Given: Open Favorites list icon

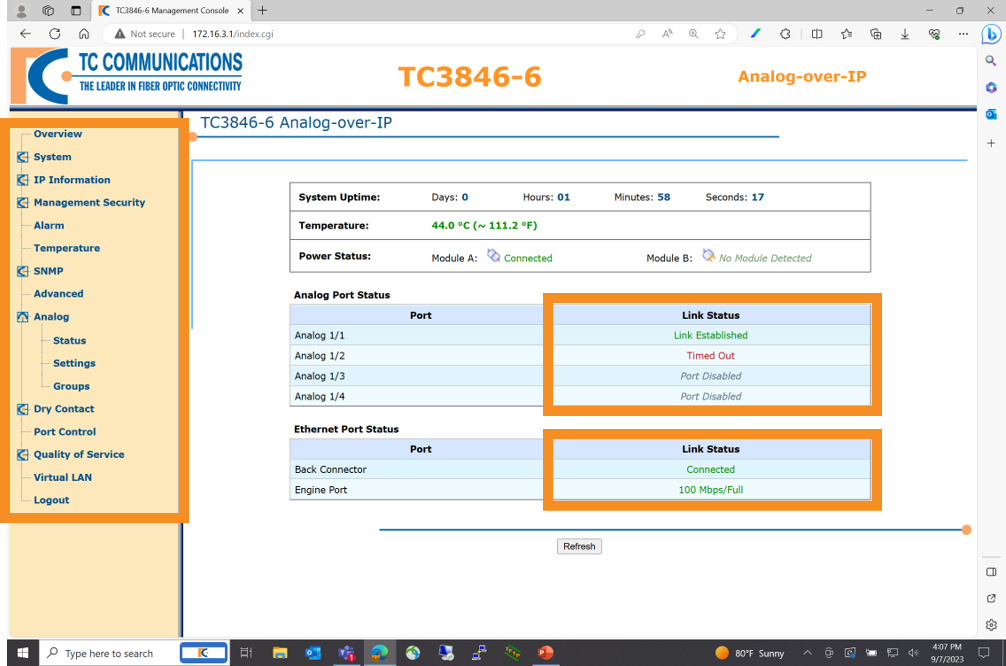Looking at the screenshot, I should click(846, 33).
